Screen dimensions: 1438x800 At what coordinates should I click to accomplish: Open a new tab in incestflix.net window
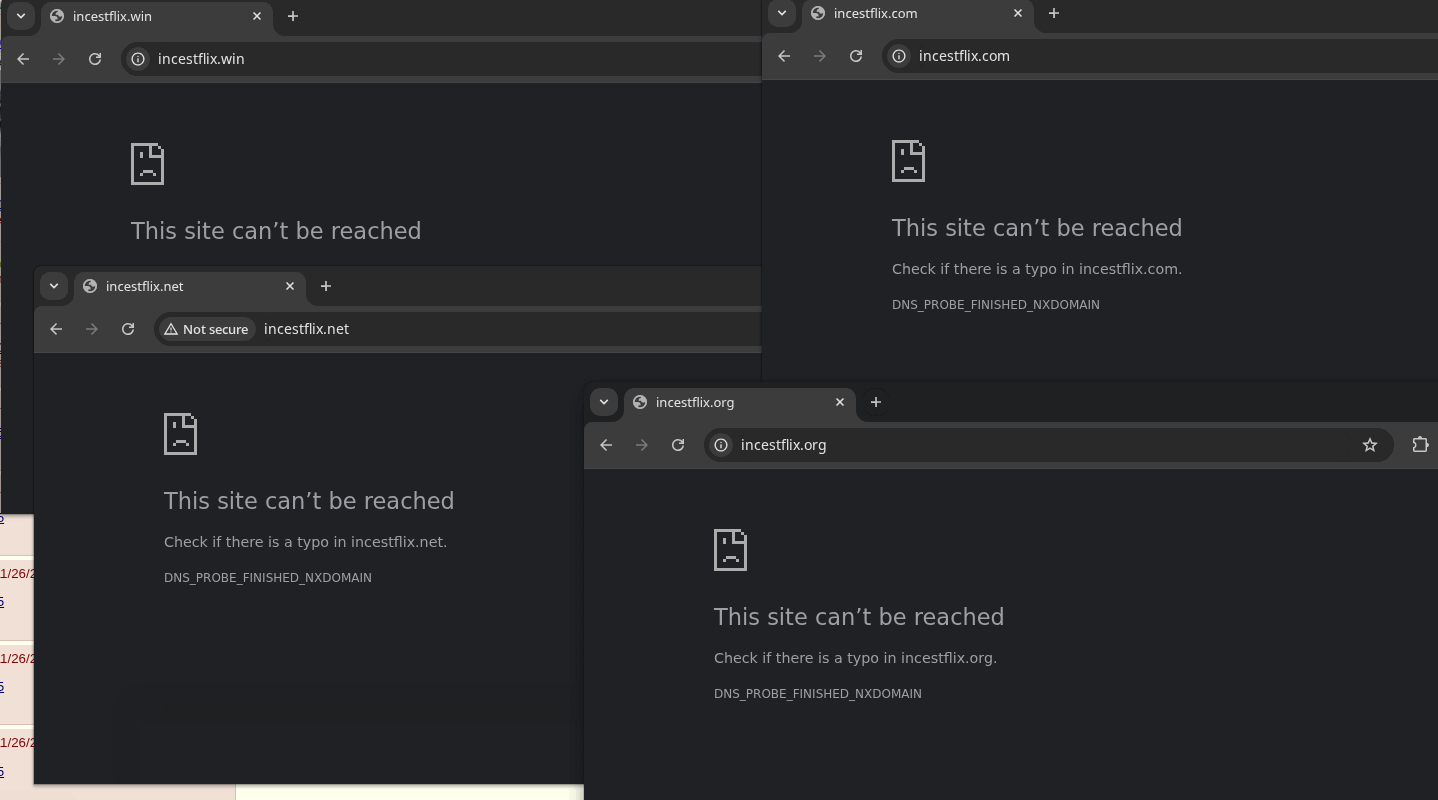[325, 286]
